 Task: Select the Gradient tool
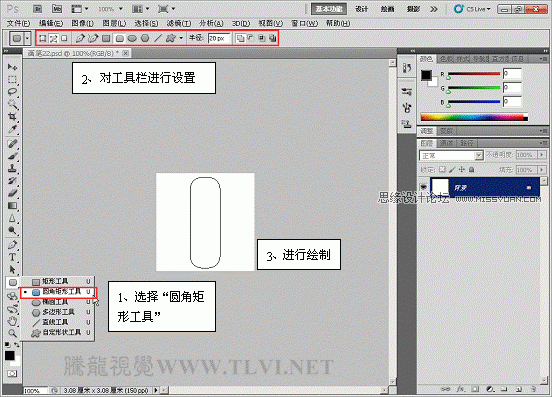[12, 206]
